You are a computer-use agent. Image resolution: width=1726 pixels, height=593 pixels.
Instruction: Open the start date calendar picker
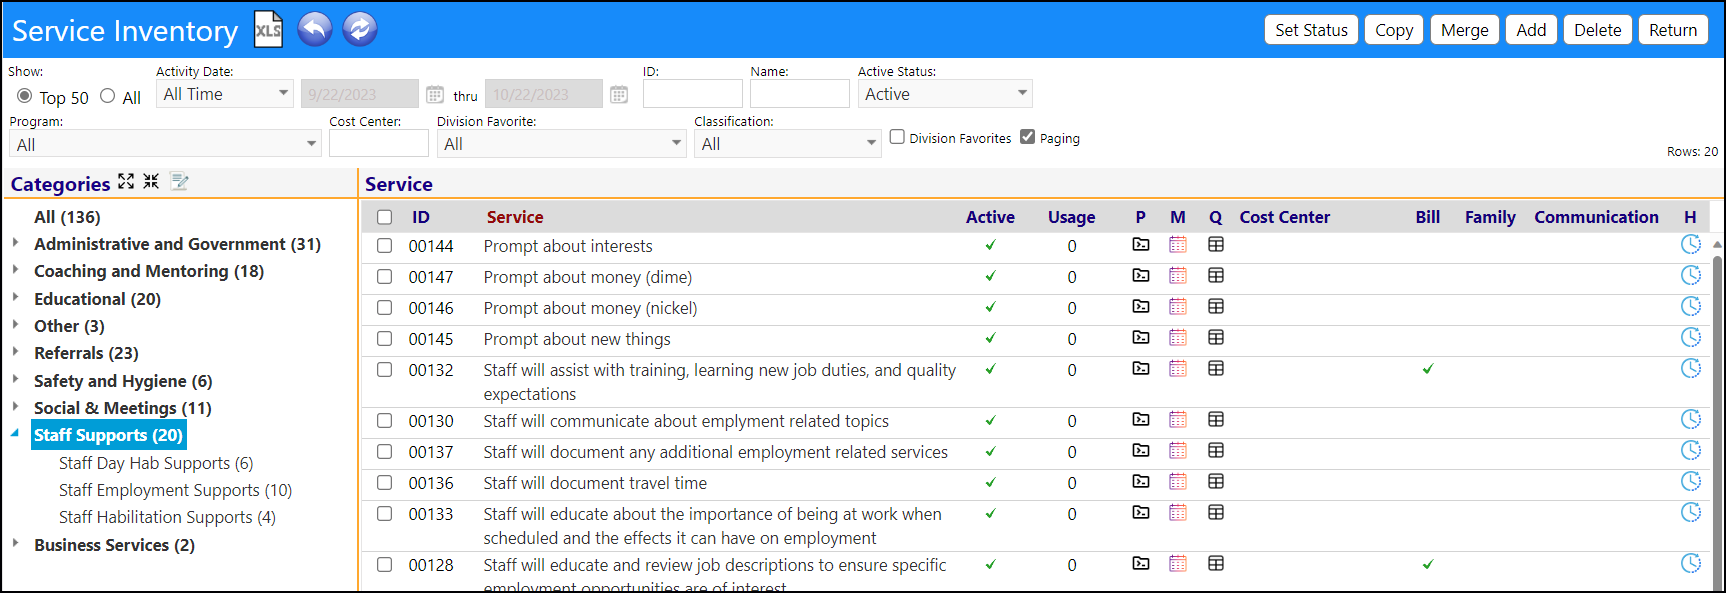click(435, 95)
